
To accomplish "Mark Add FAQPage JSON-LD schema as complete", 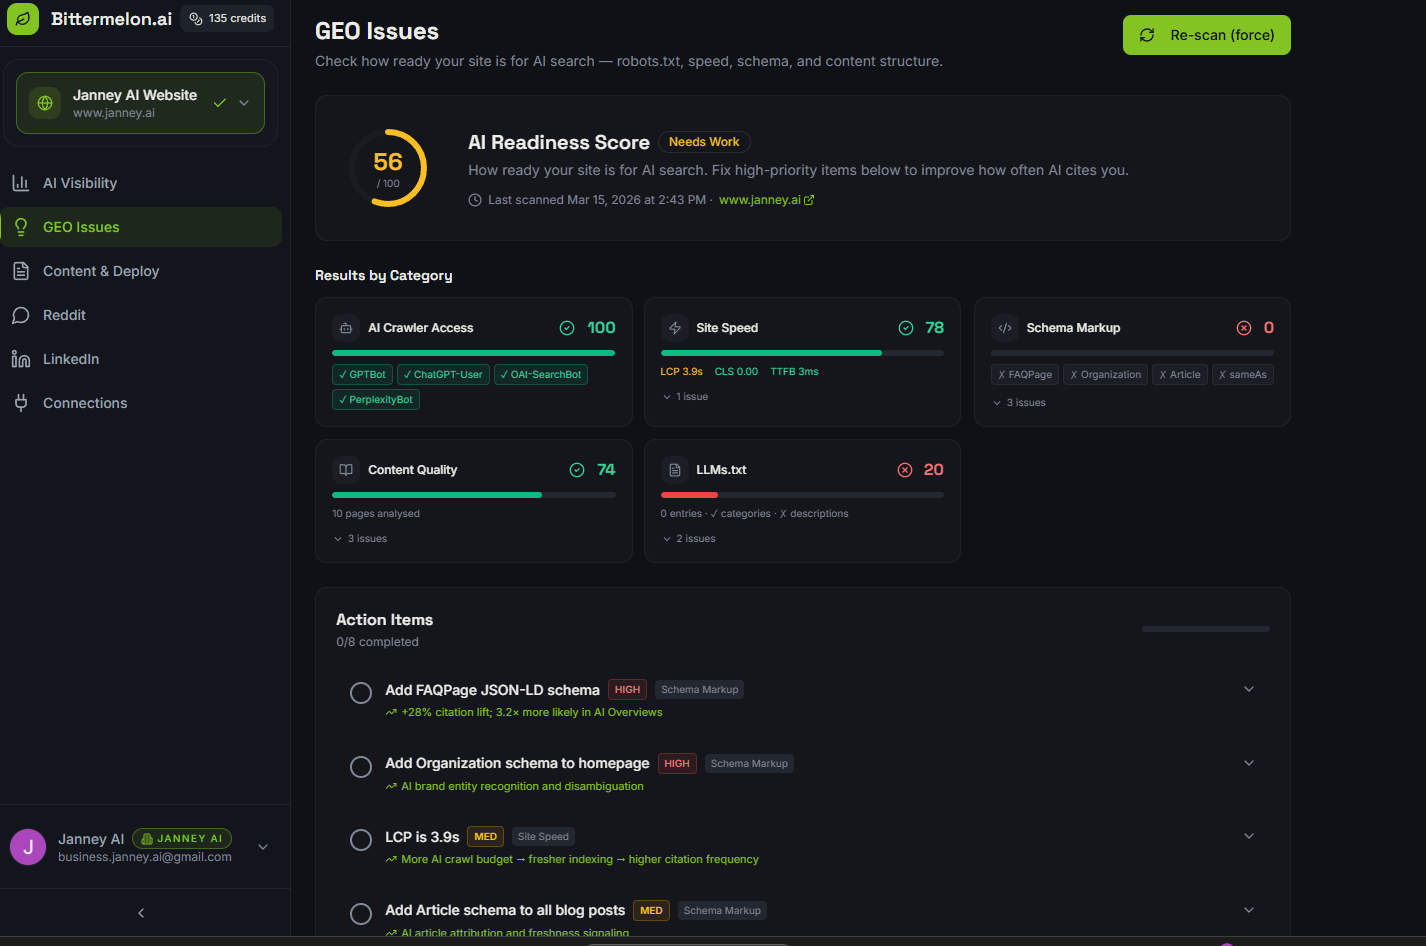I will [361, 693].
